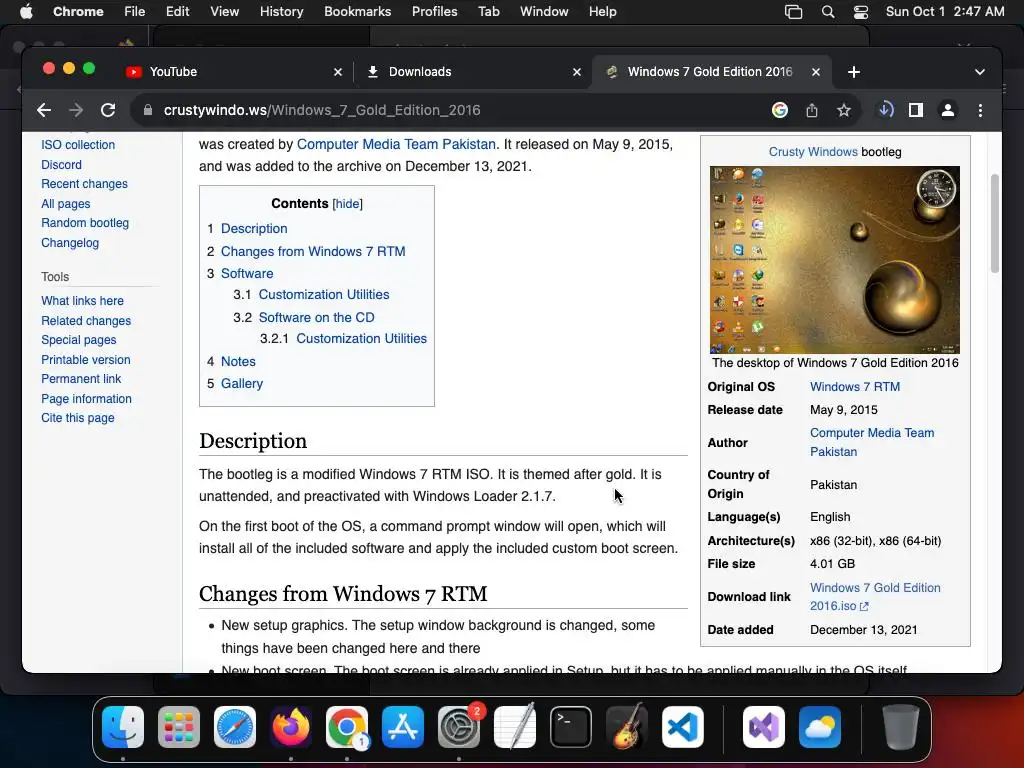Click the Chrome icon in the Dock
Image resolution: width=1024 pixels, height=768 pixels.
[347, 727]
